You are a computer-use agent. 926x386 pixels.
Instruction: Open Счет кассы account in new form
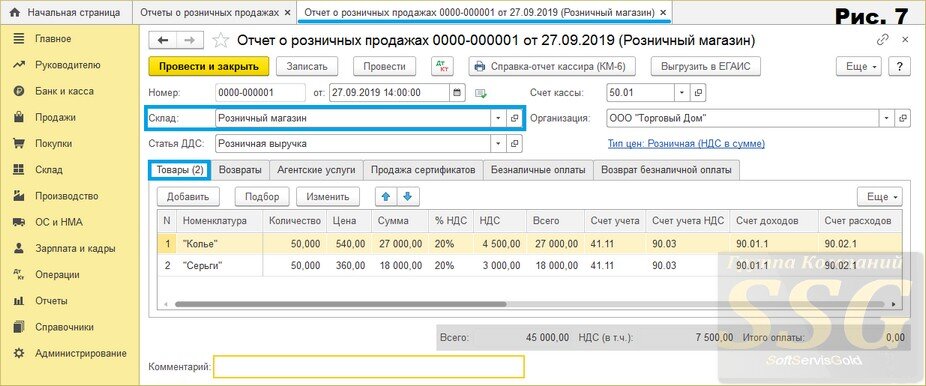point(699,93)
